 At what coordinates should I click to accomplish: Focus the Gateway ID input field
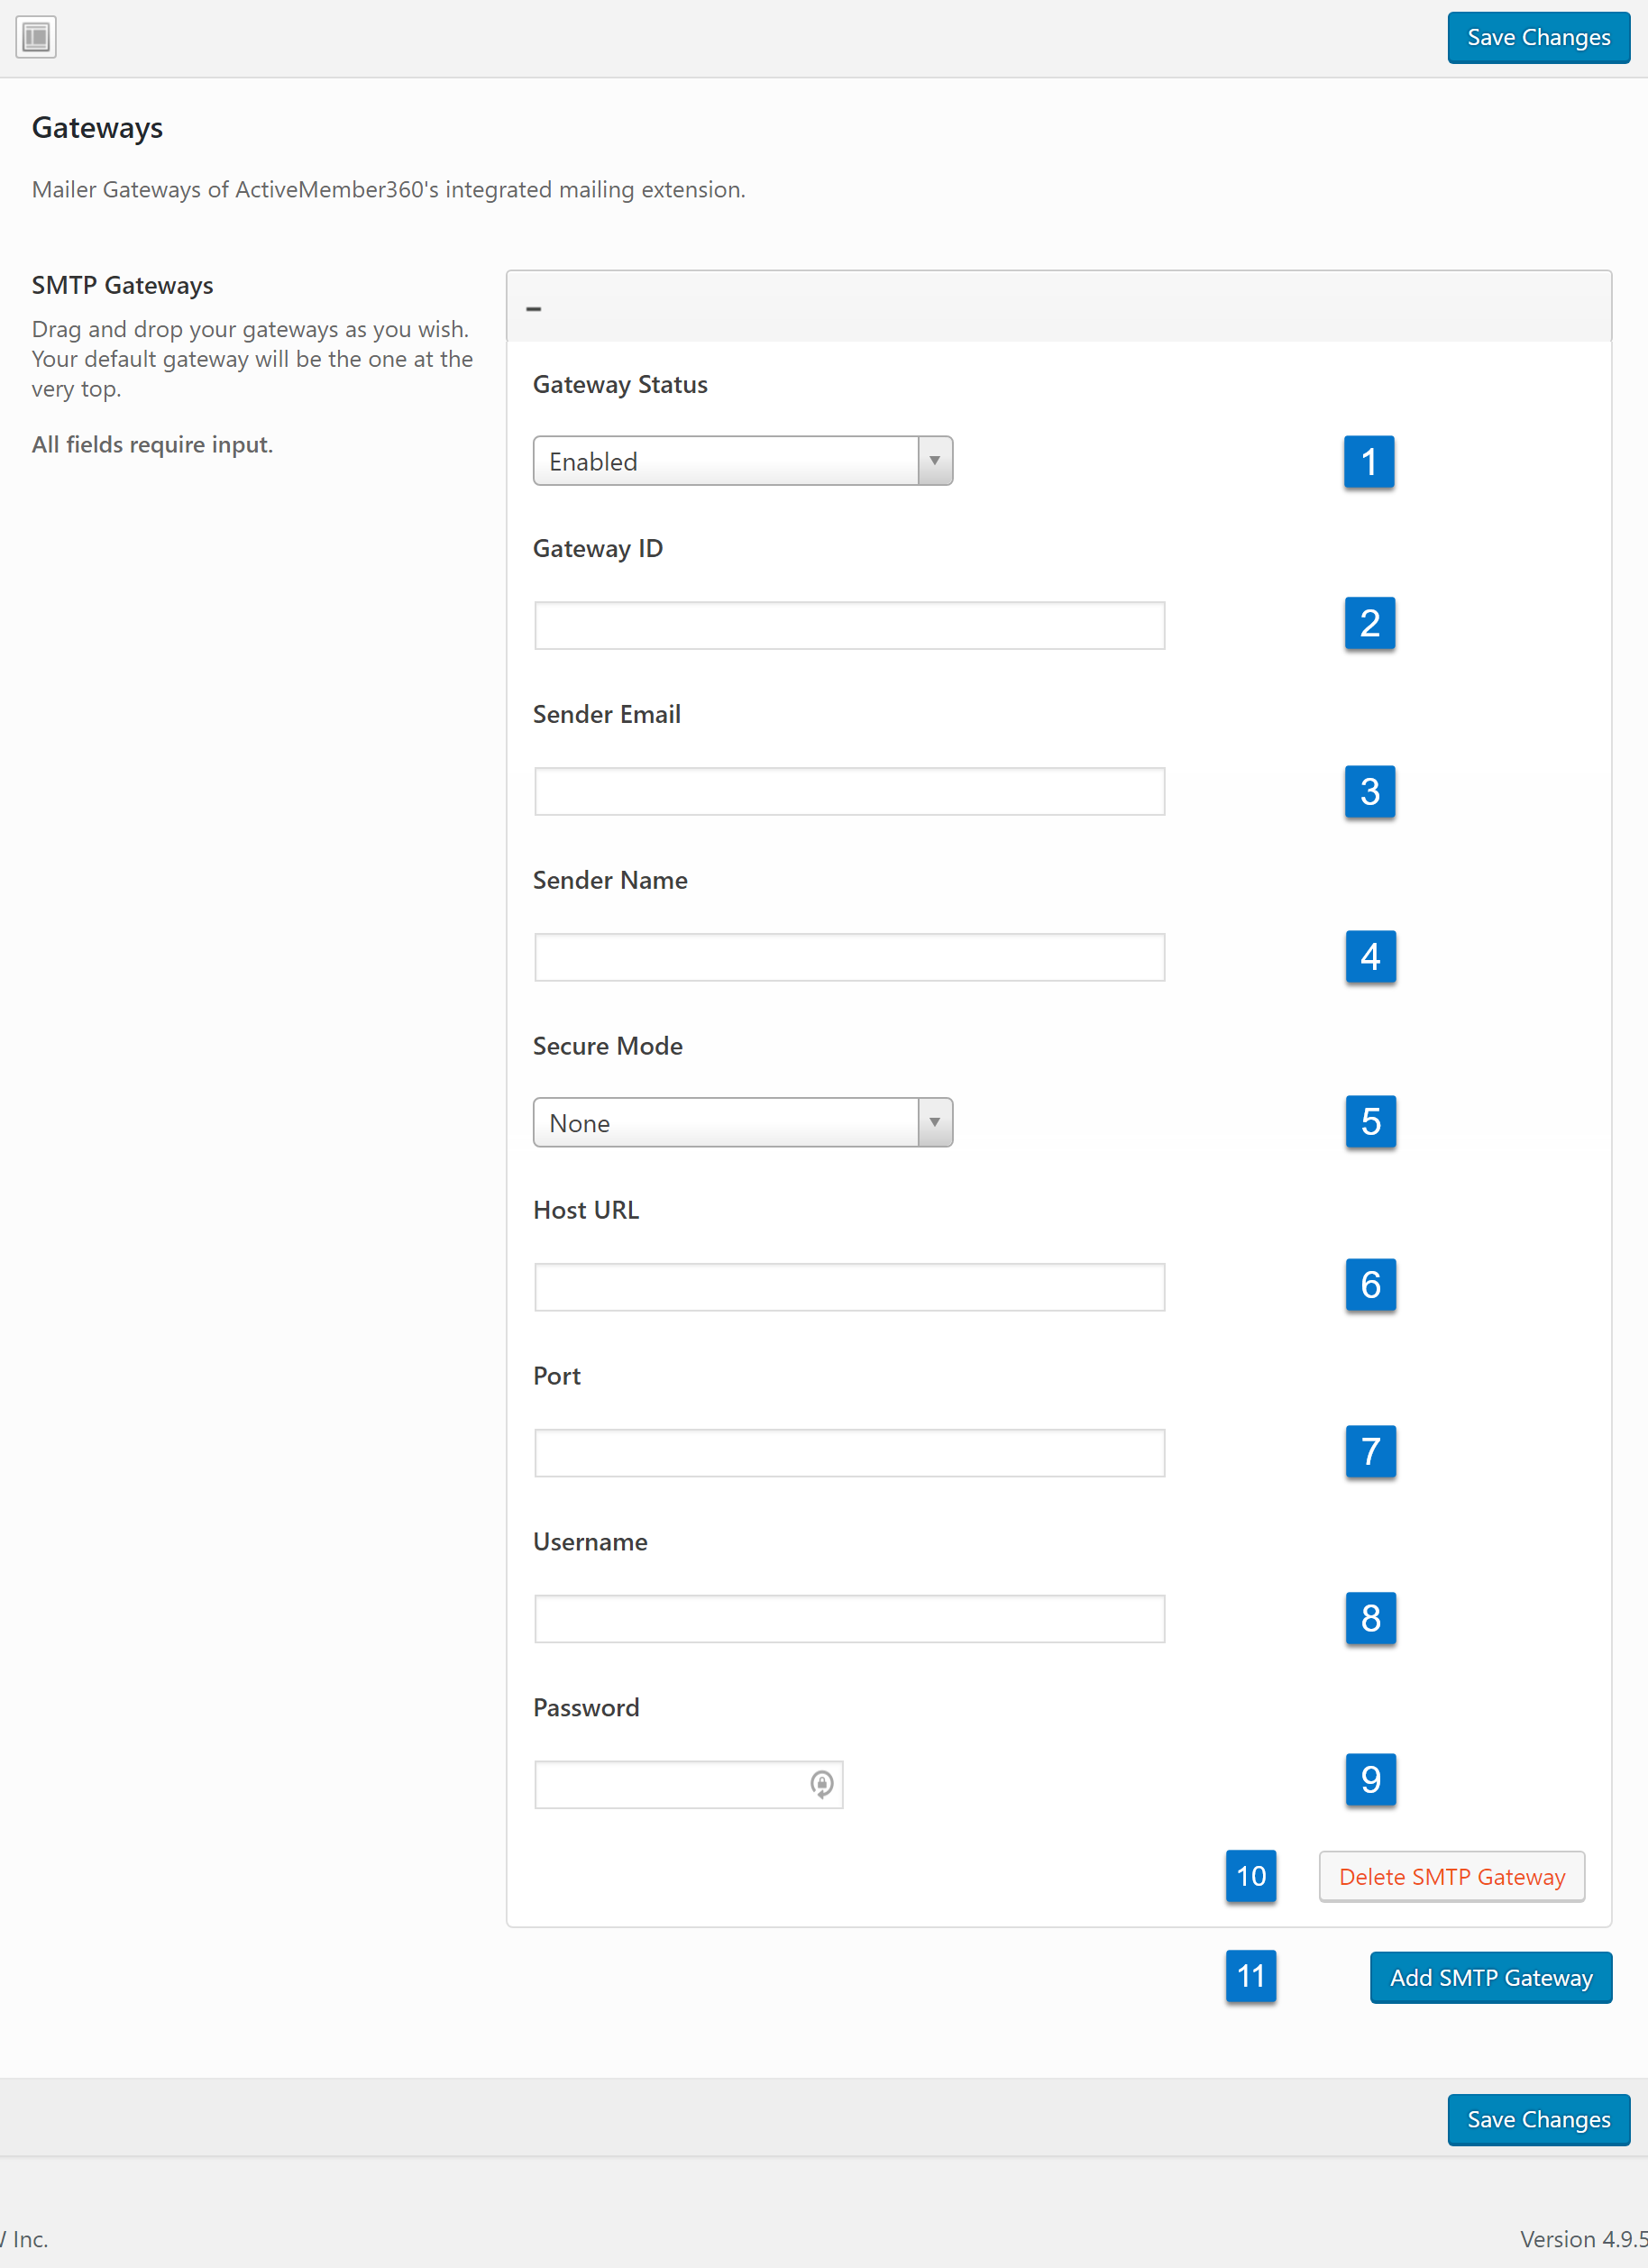(x=849, y=626)
